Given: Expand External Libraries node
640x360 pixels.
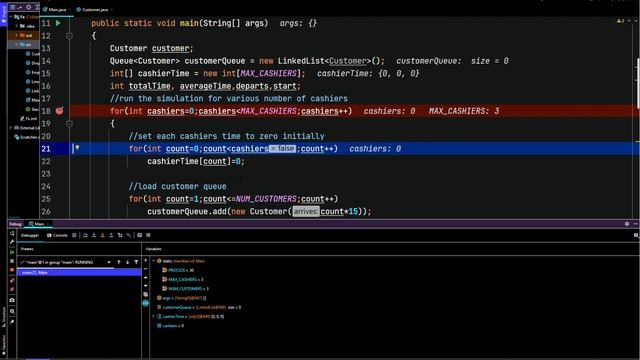Looking at the screenshot, I should [11, 128].
